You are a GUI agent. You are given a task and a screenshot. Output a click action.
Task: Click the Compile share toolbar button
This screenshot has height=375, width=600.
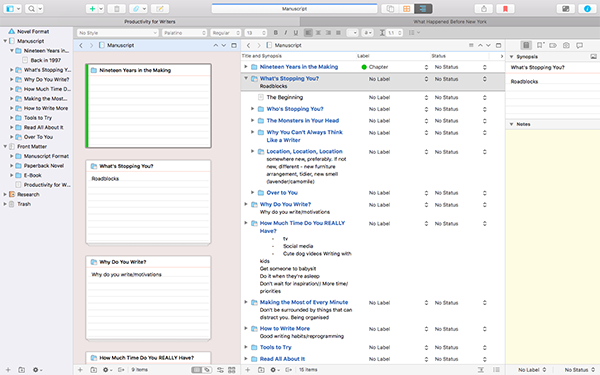(x=484, y=8)
